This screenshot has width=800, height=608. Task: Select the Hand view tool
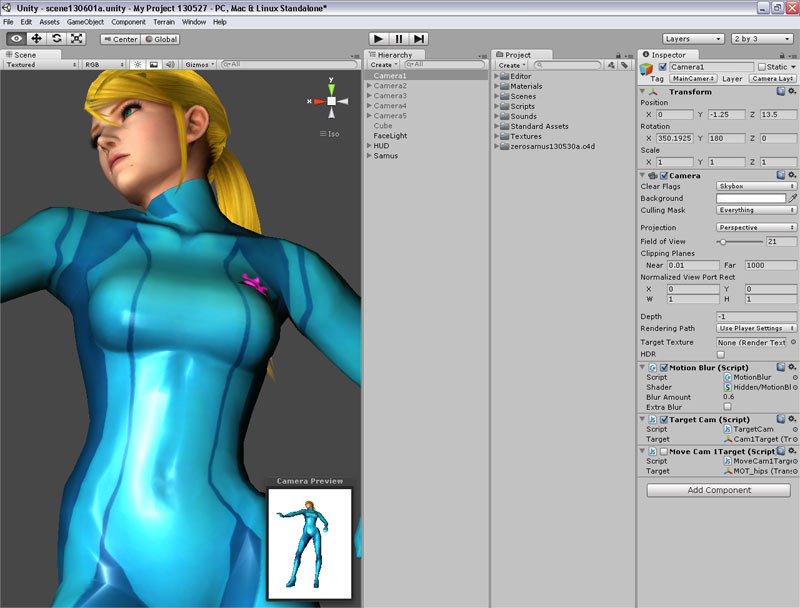(16, 39)
